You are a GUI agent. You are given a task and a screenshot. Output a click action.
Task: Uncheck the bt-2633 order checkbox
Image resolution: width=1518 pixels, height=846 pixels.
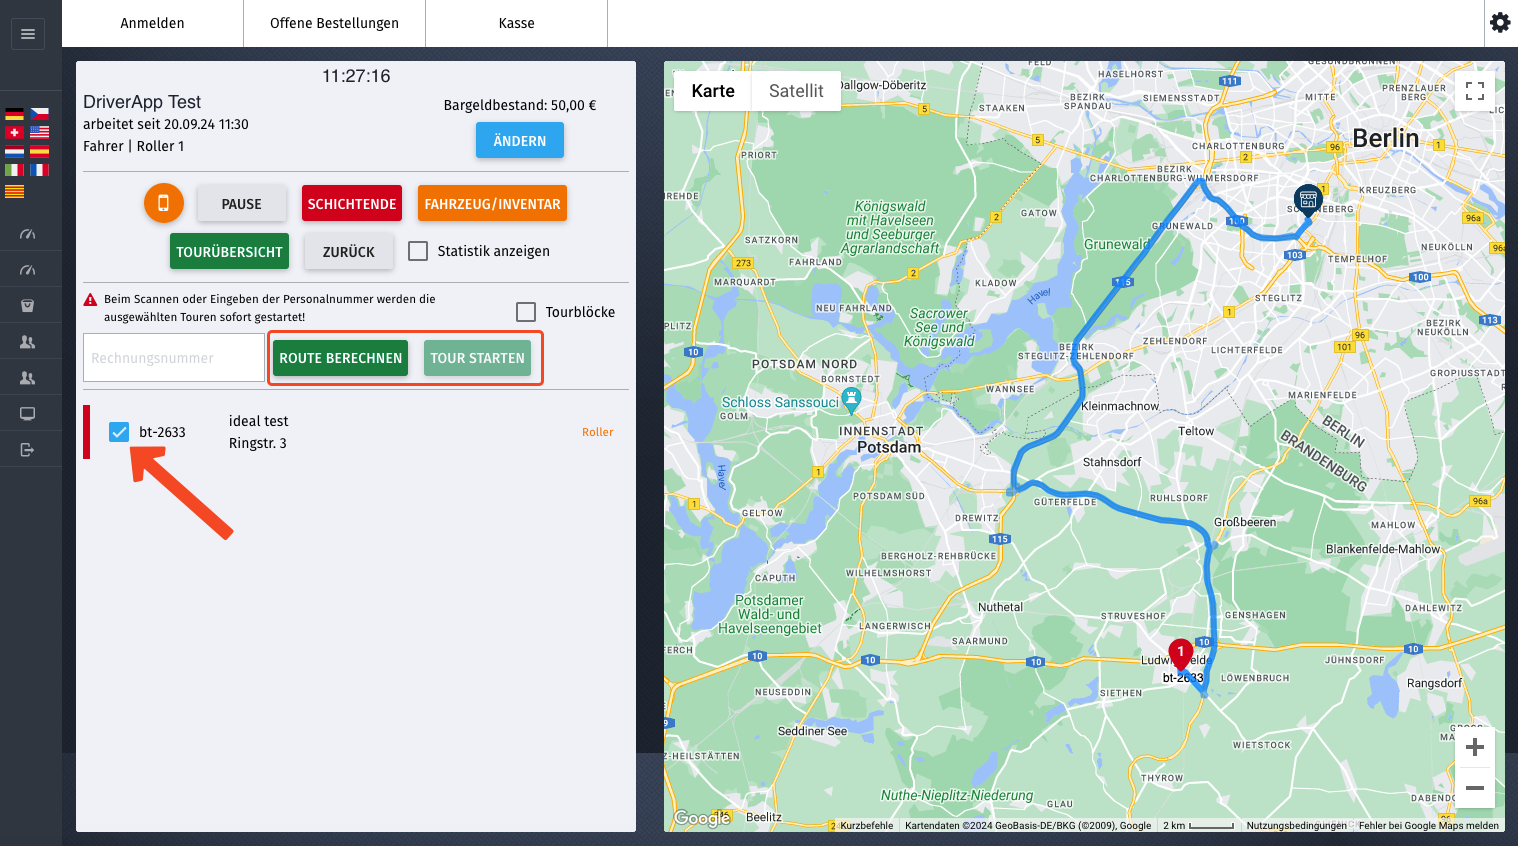tap(119, 432)
